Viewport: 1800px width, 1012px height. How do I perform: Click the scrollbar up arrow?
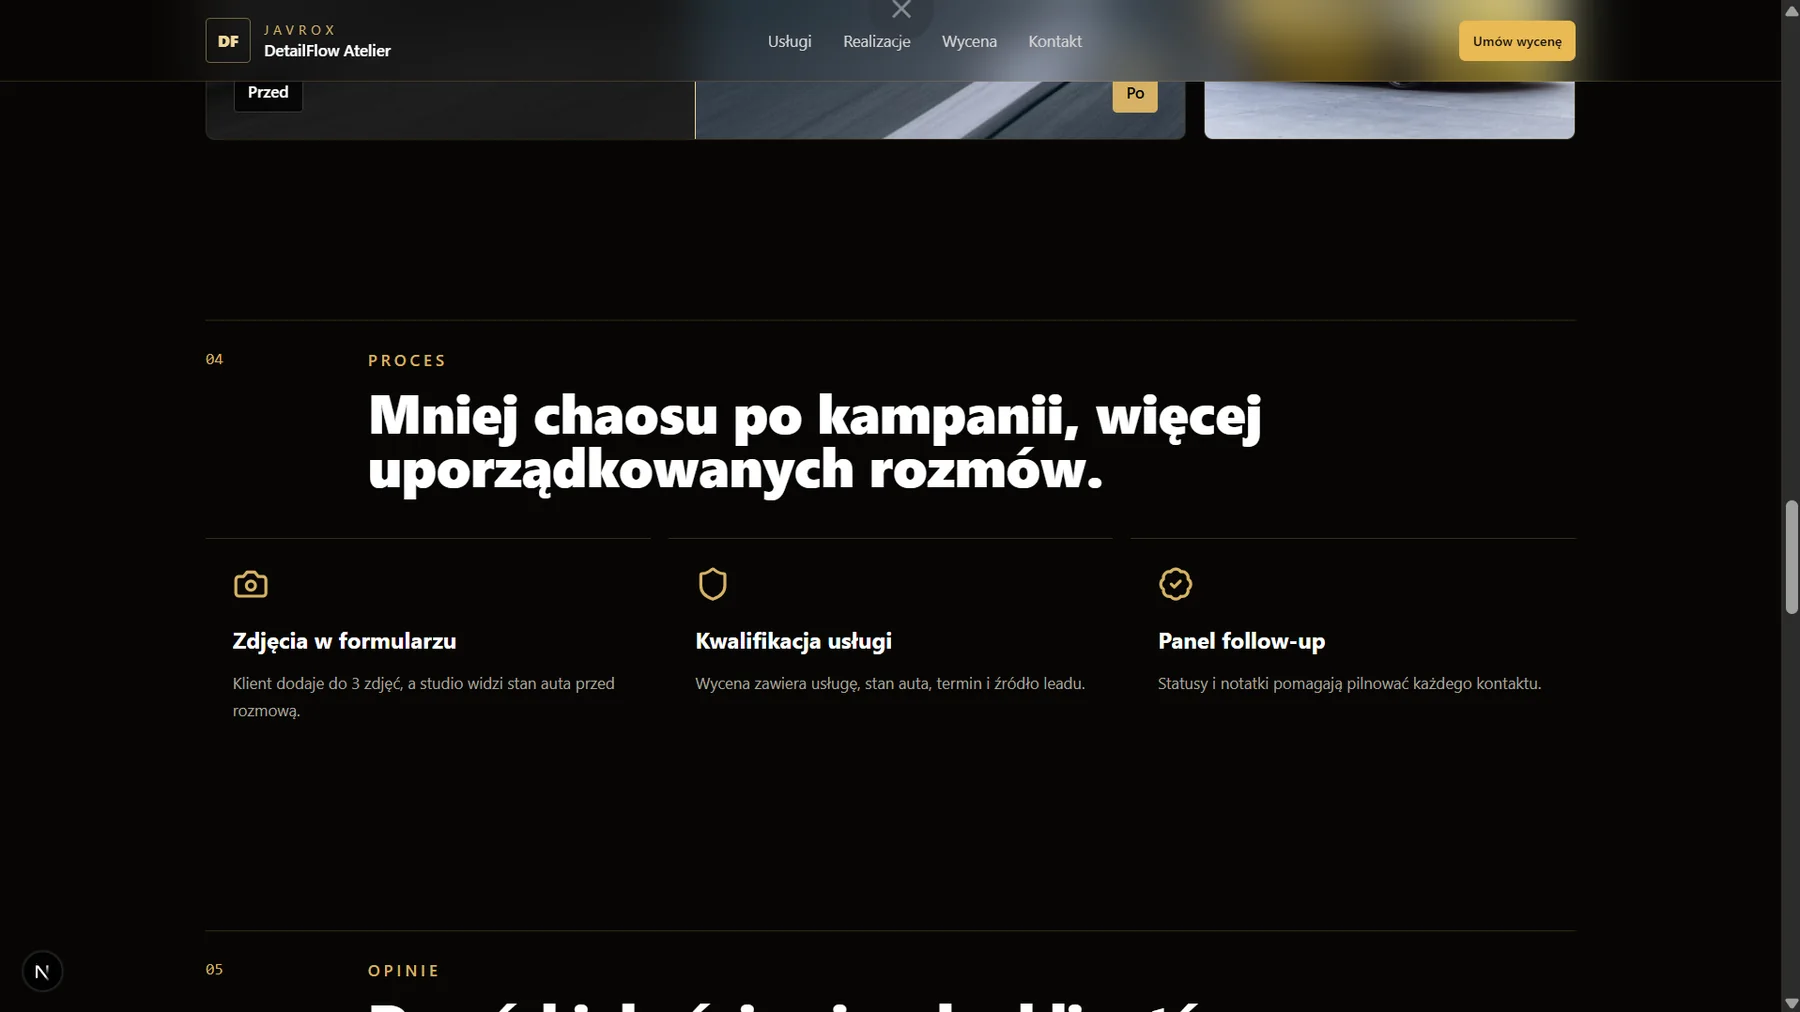coord(1791,9)
